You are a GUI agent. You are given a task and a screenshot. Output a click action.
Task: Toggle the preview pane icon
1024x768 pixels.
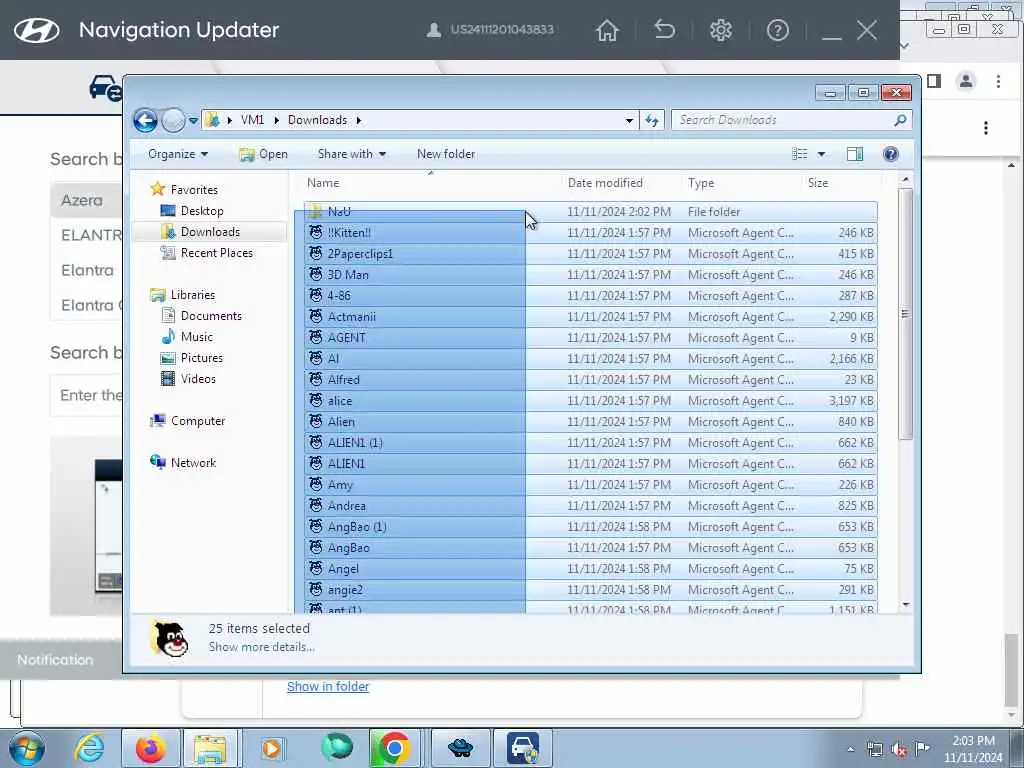pos(855,154)
